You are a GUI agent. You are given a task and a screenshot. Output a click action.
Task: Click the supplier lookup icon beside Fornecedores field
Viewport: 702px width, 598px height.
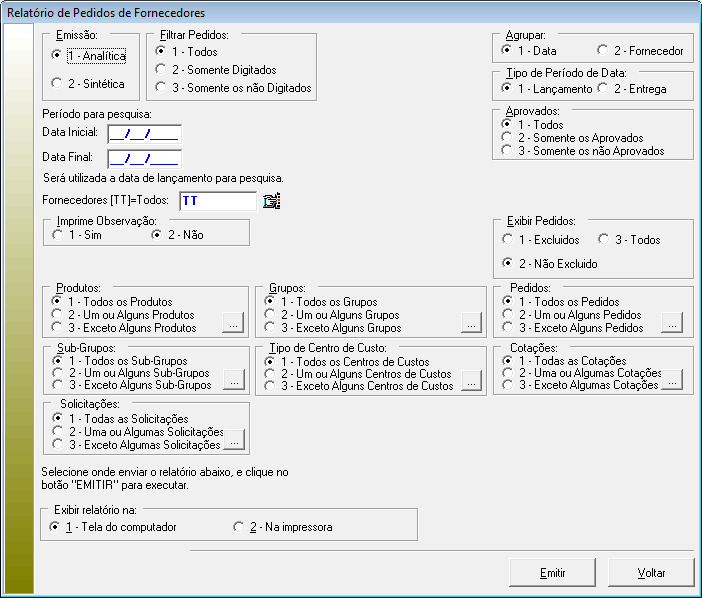coord(271,201)
